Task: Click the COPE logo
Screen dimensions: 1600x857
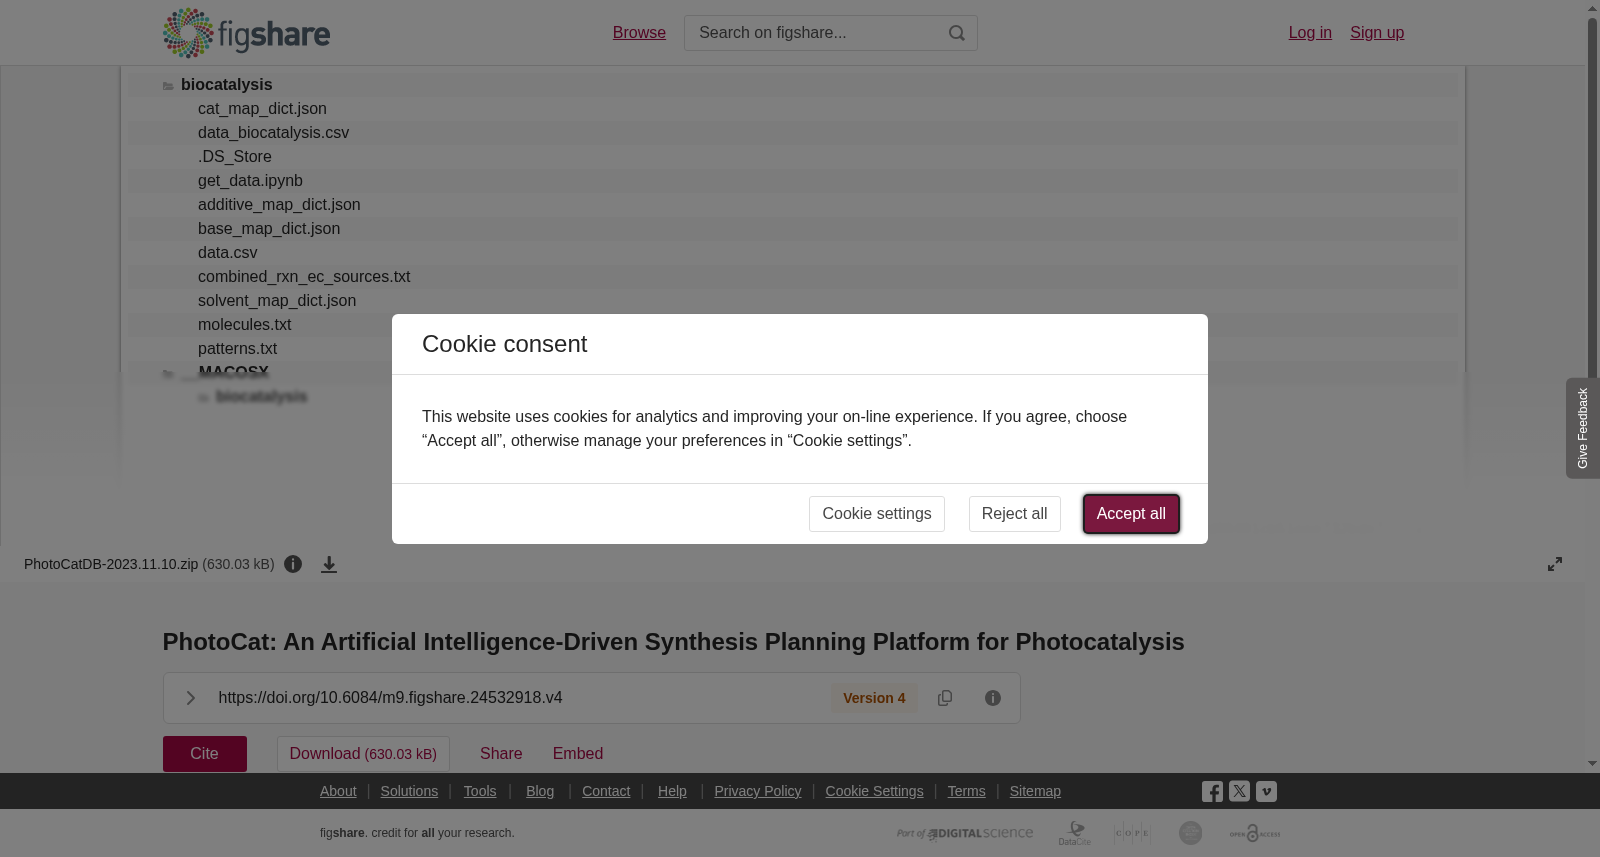Action: click(1132, 833)
